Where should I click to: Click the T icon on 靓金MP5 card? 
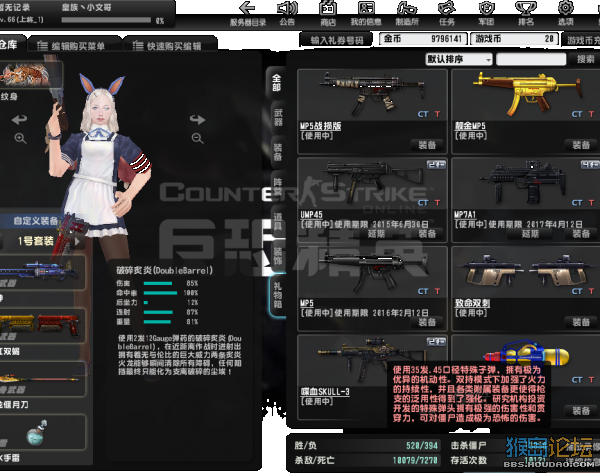pos(592,114)
